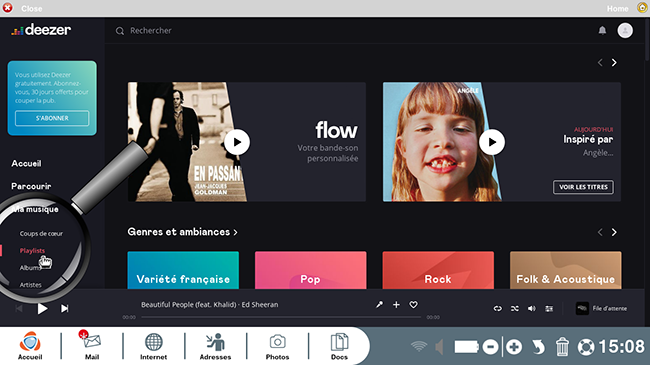Click the search magnifier icon

pos(120,31)
